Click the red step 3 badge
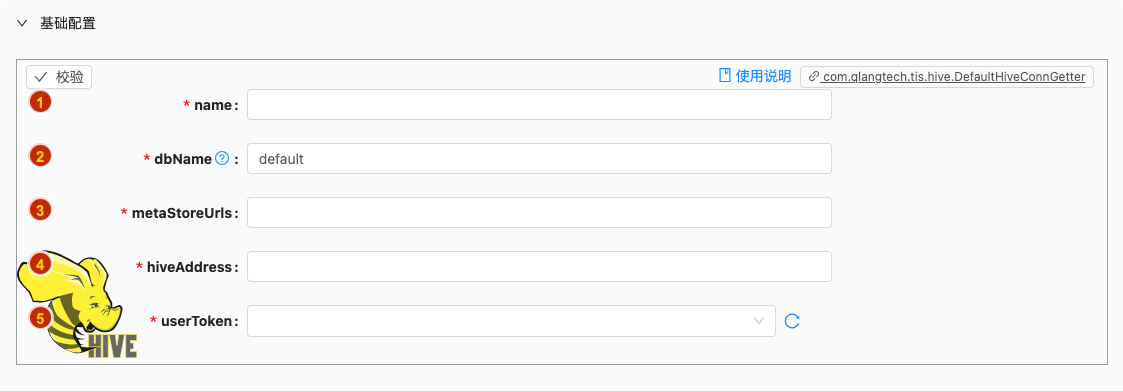 point(40,210)
